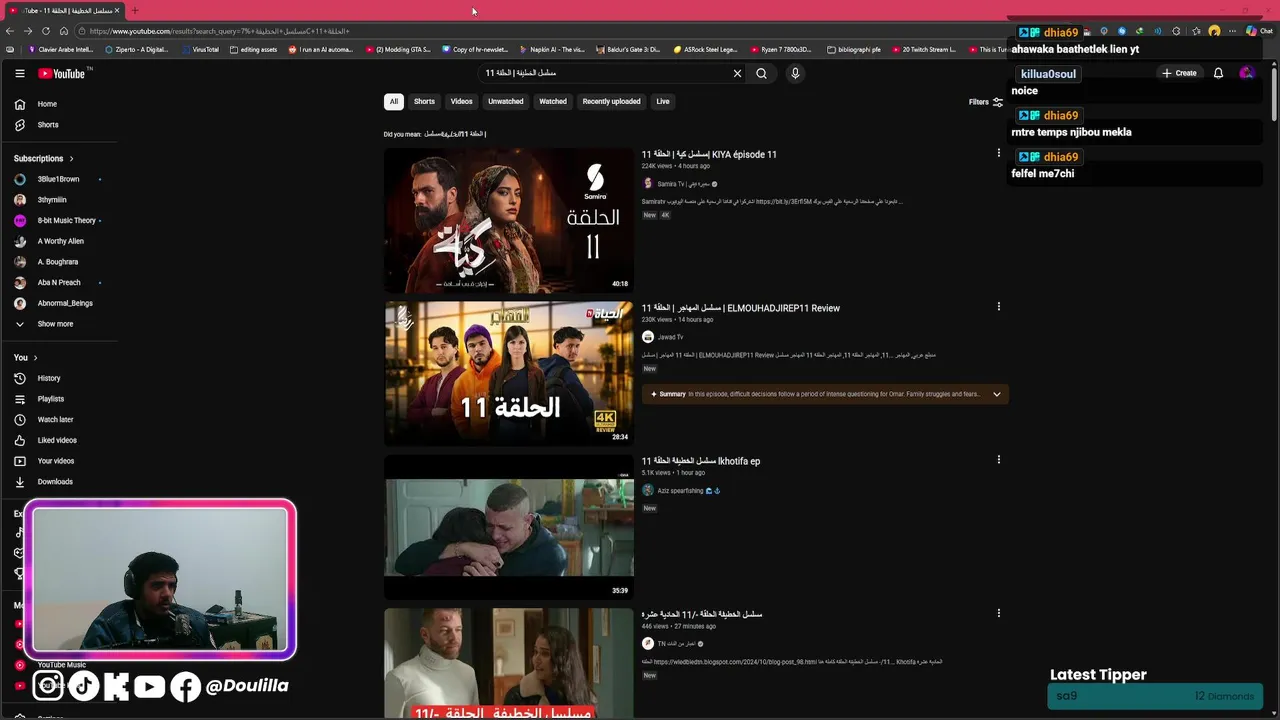Select the Videos filter chip
Viewport: 1280px width, 720px height.
pyautogui.click(x=461, y=101)
